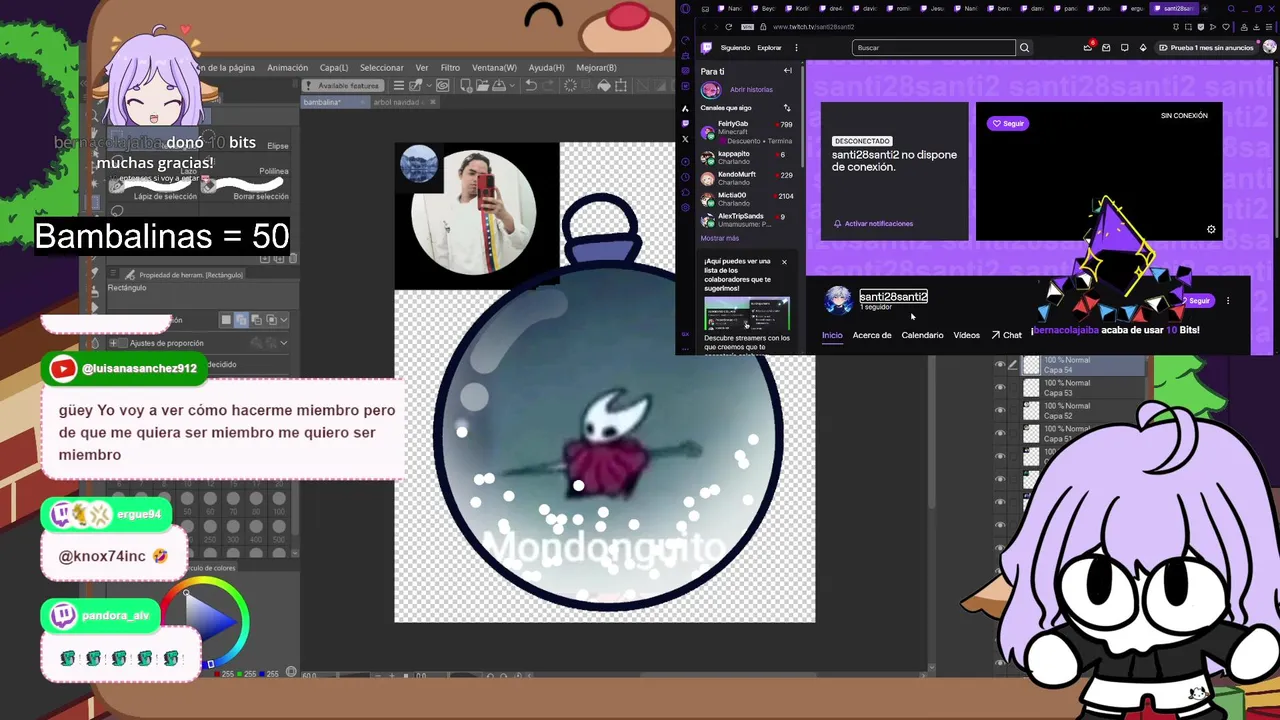Click the Twitch logo home icon

(x=706, y=48)
